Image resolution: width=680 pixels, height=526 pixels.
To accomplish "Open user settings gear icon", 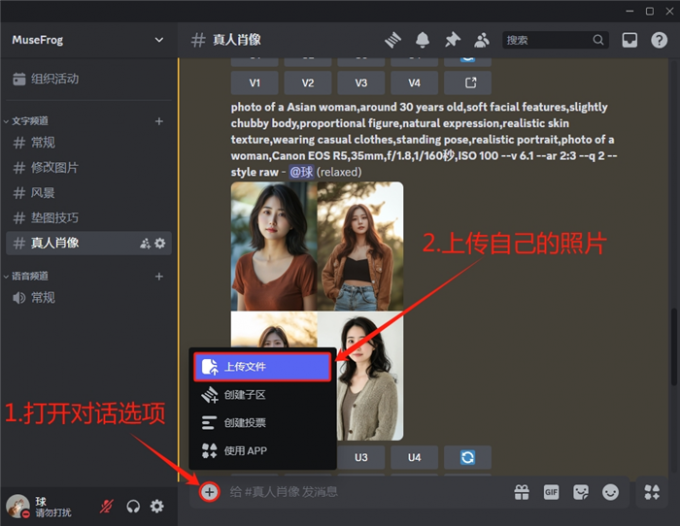I will [x=157, y=506].
